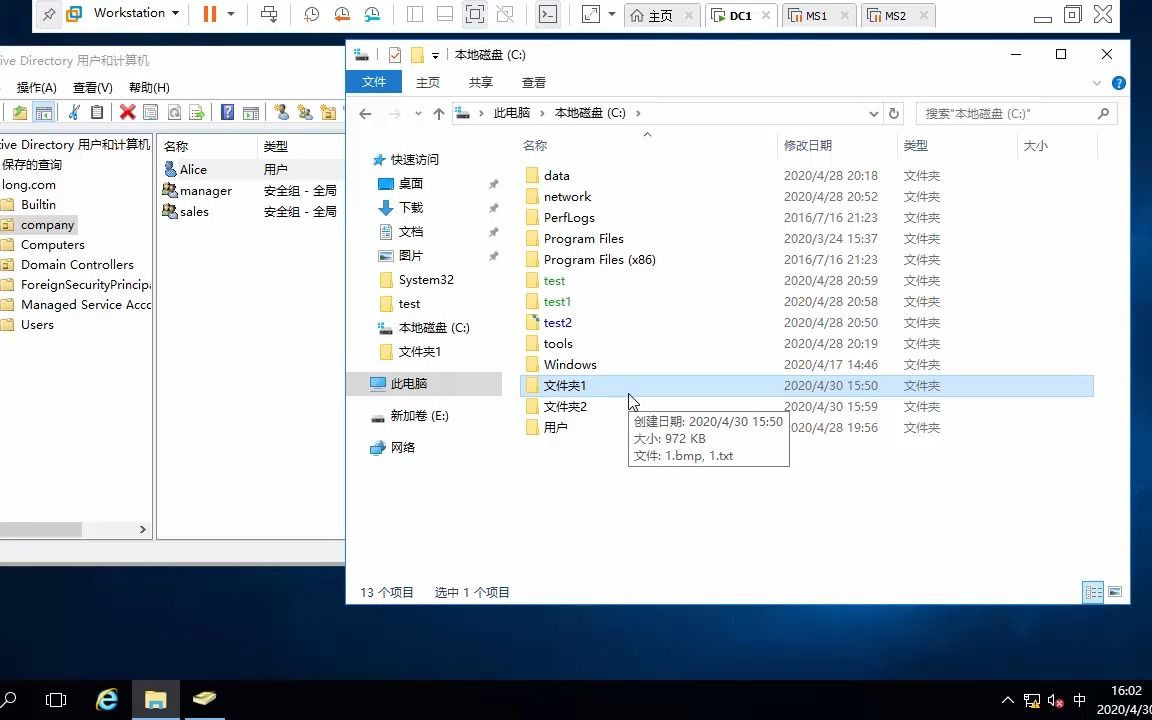Switch to the MS2 VM tab
The width and height of the screenshot is (1152, 720).
pyautogui.click(x=897, y=15)
